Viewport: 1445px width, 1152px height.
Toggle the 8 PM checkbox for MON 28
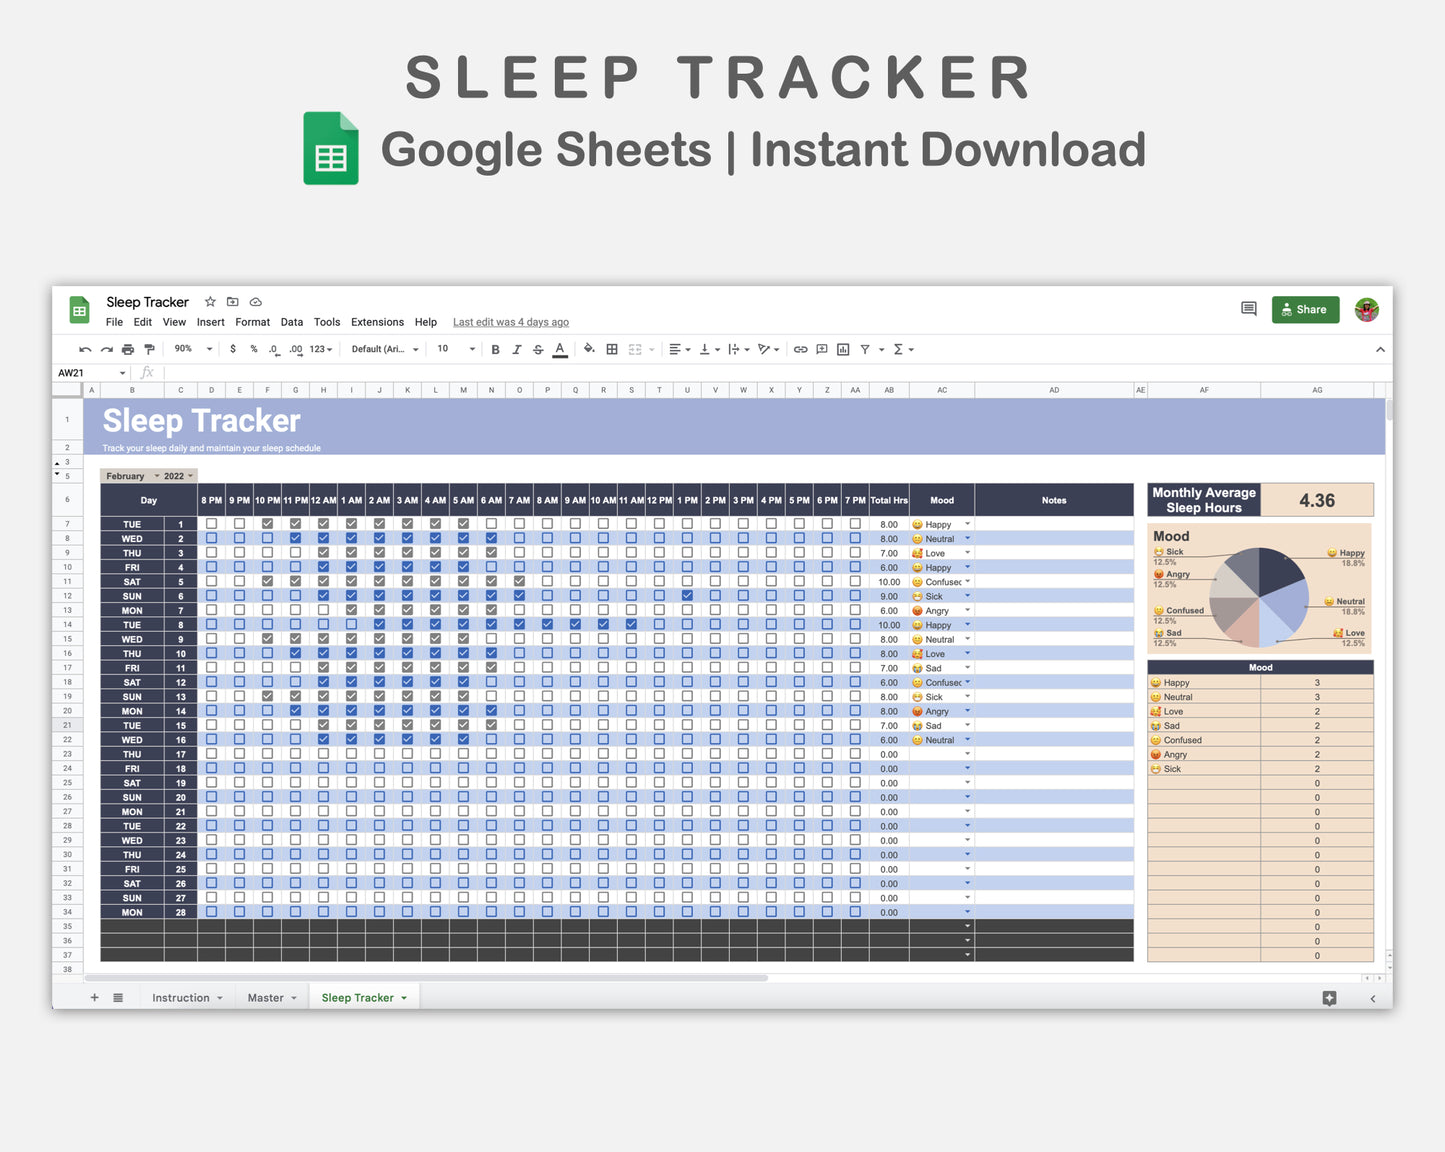click(211, 912)
